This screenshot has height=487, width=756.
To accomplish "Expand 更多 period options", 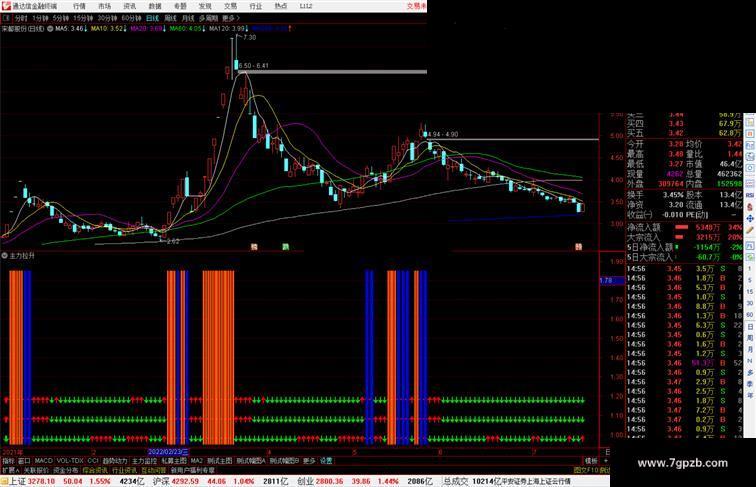I will 230,18.
